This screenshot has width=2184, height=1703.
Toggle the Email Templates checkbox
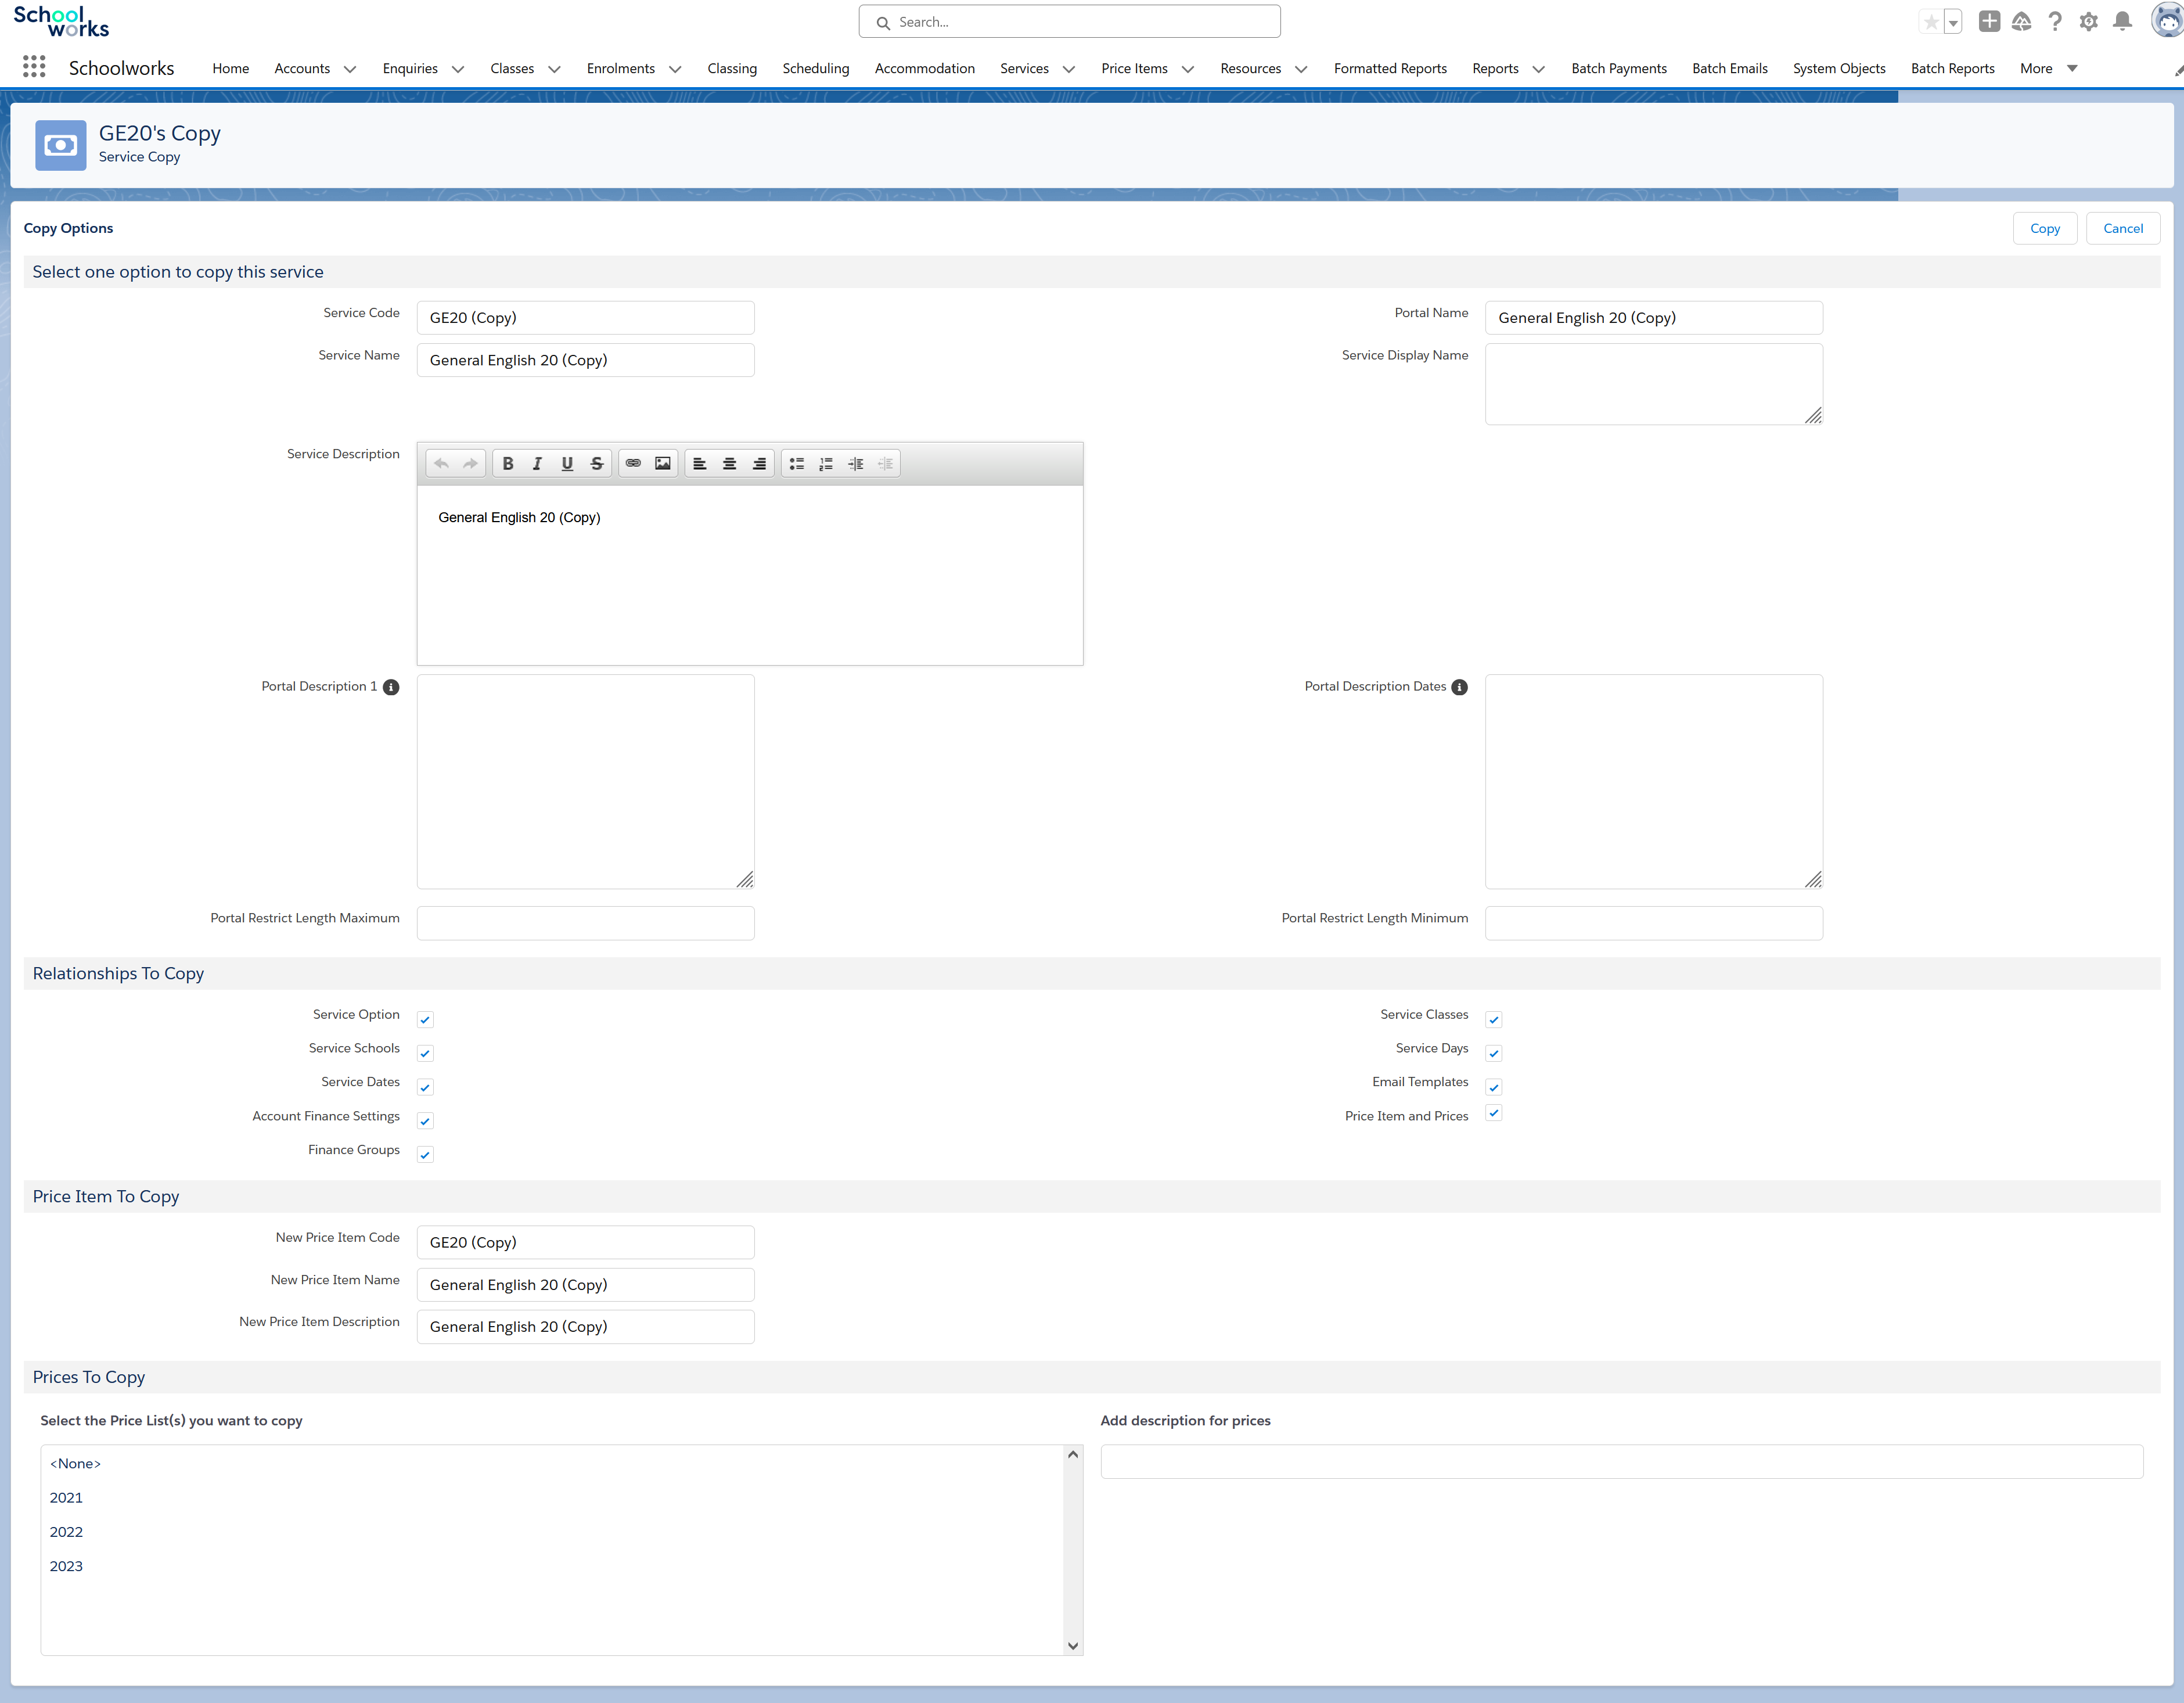(1493, 1087)
